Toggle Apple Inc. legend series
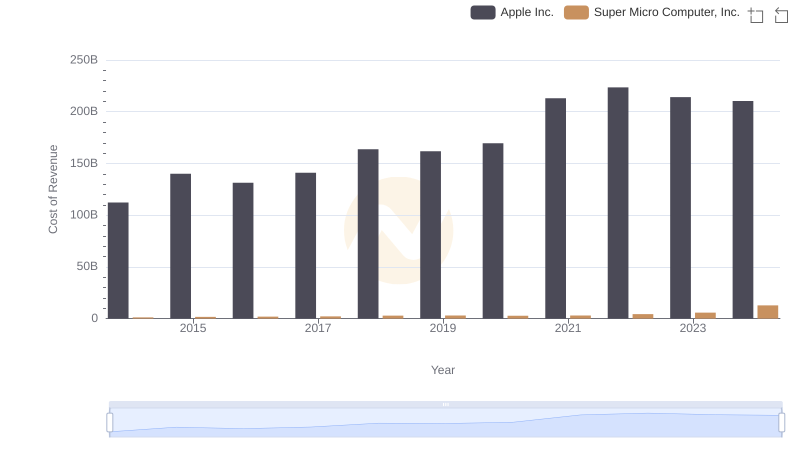The image size is (800, 461). coord(512,12)
